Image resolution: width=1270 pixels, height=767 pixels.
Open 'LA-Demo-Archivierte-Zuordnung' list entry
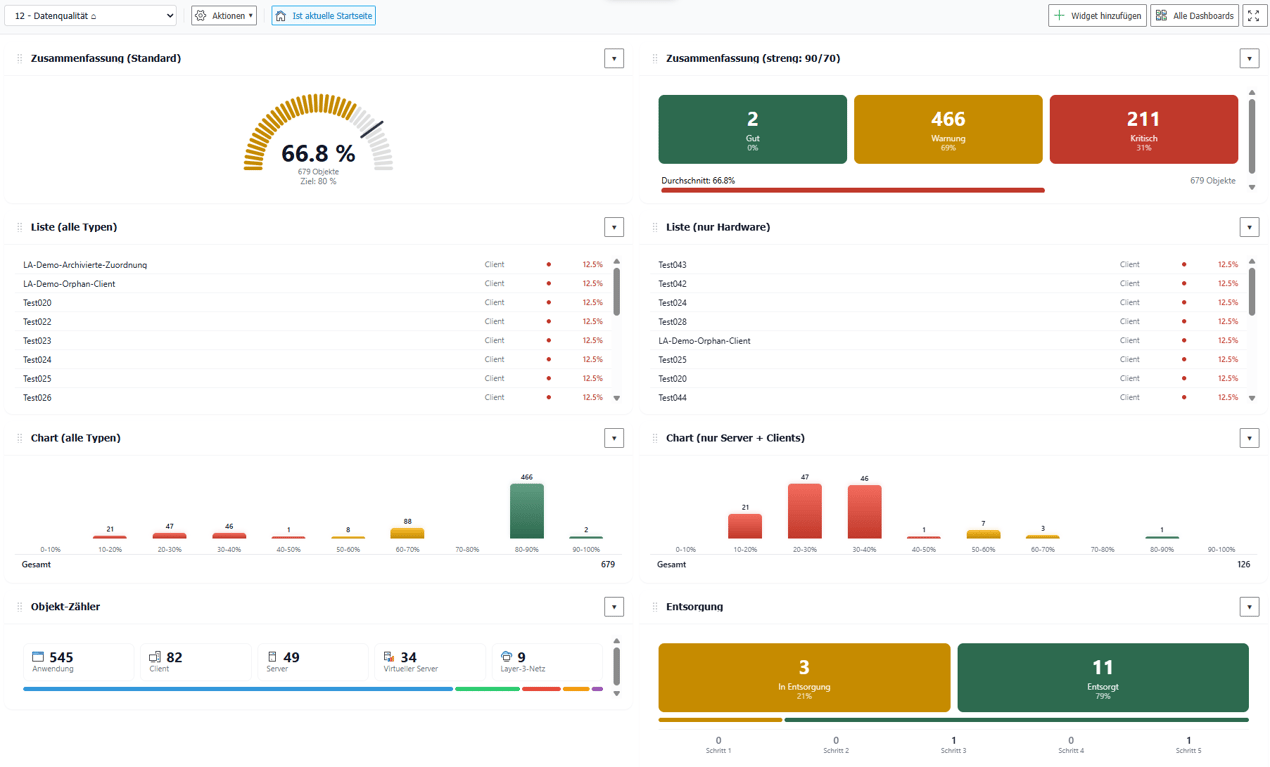click(85, 265)
